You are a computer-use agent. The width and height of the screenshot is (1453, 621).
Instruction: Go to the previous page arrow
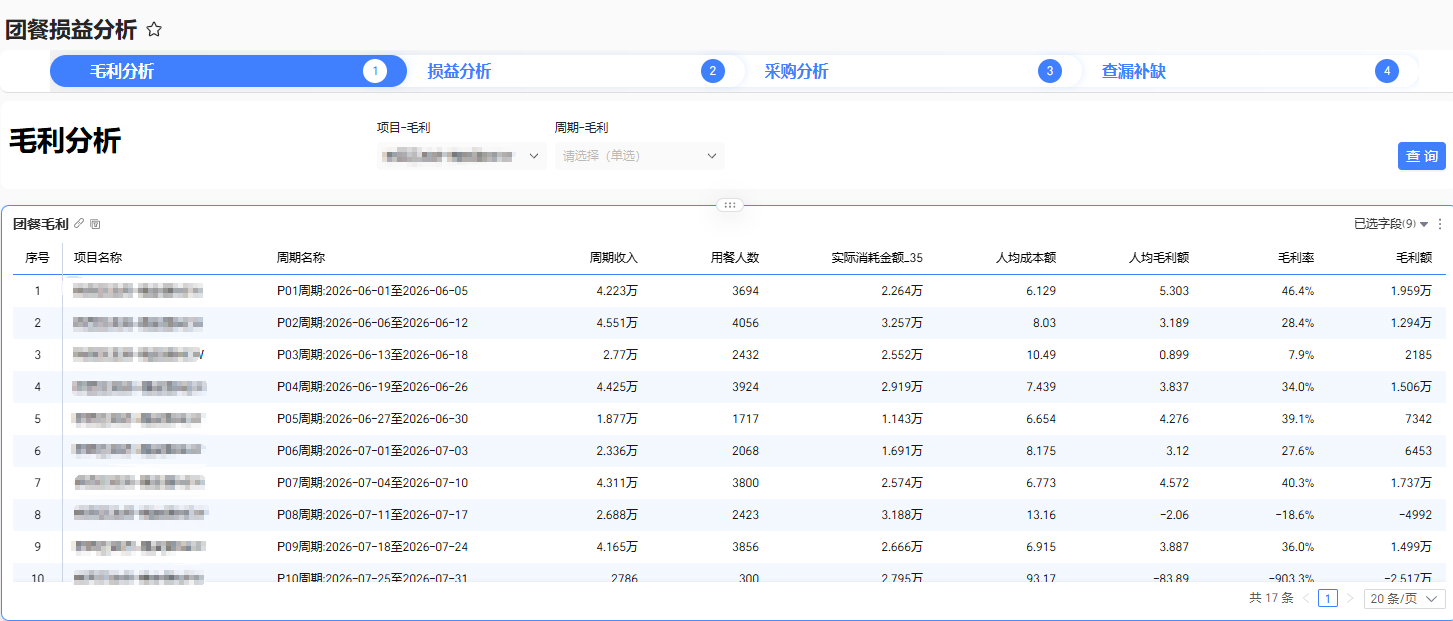(1306, 598)
